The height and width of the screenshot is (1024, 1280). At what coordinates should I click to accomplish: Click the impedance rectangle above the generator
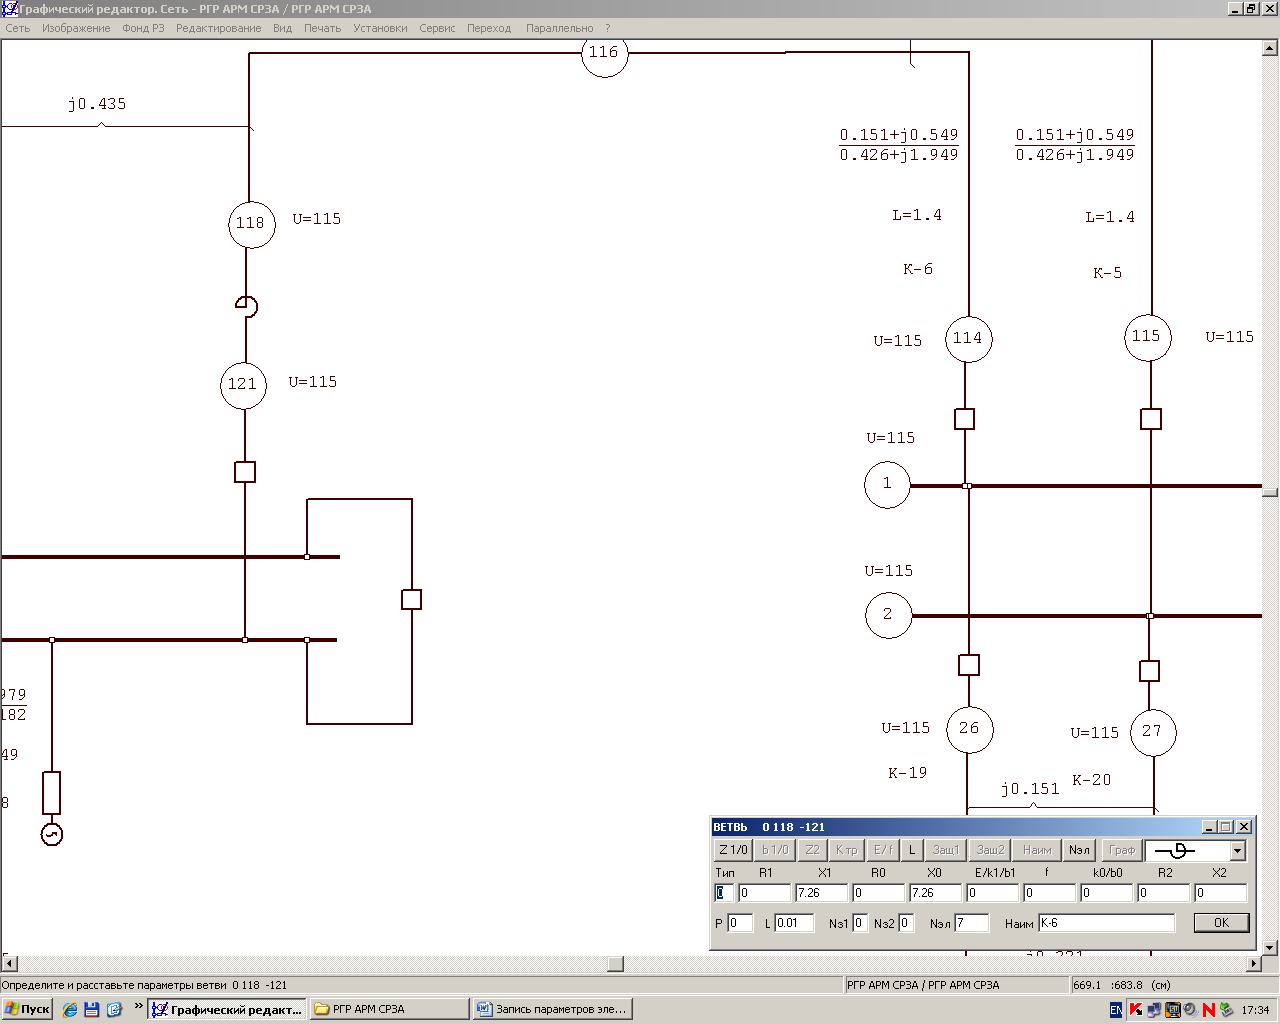click(x=51, y=792)
